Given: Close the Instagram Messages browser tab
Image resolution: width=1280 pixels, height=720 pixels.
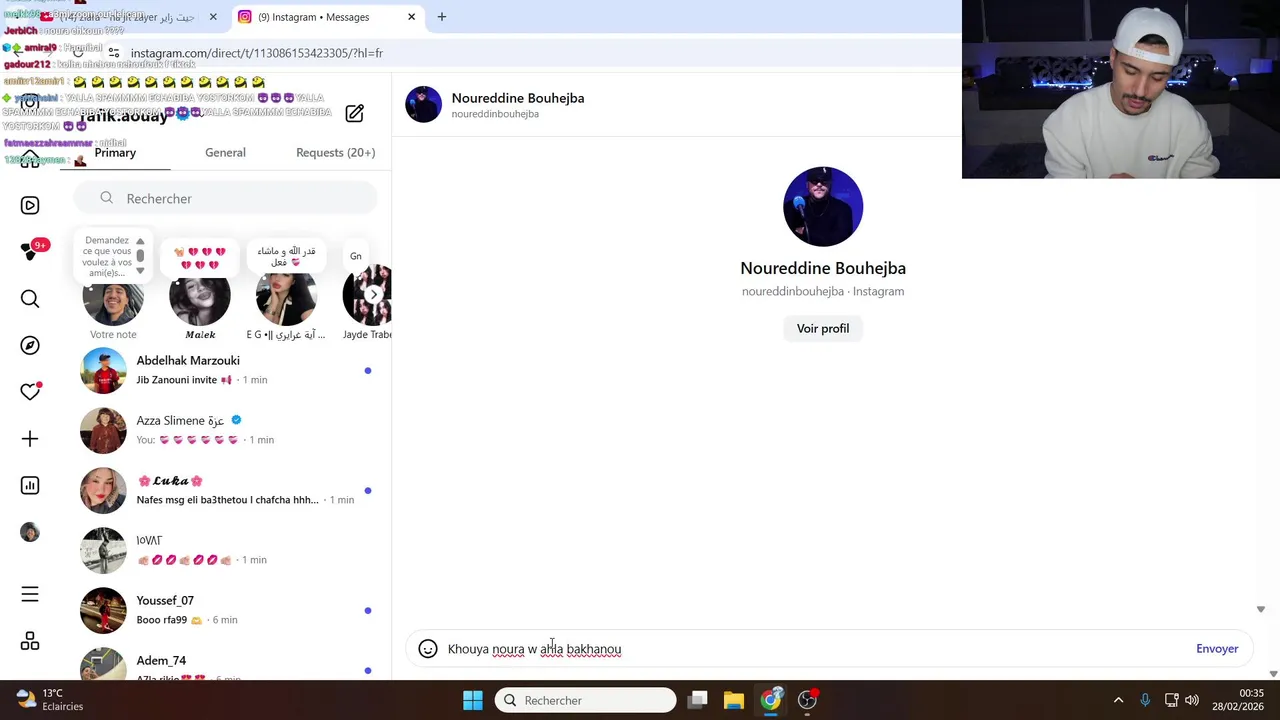Looking at the screenshot, I should point(411,17).
